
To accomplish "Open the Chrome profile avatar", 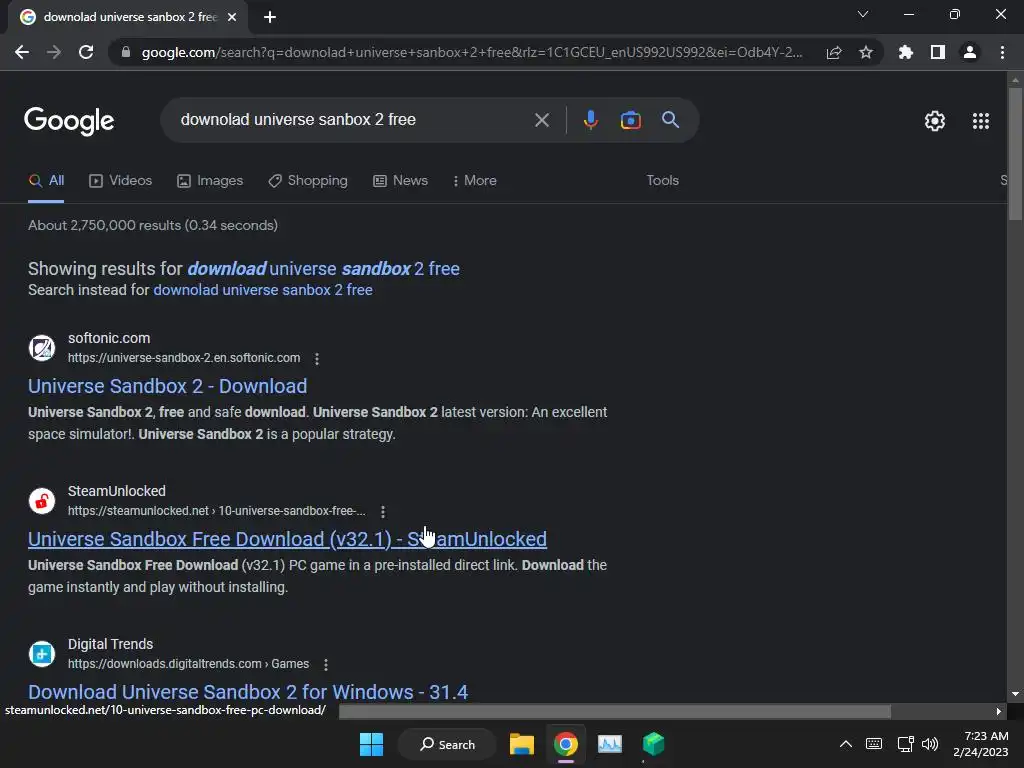I will [x=970, y=52].
